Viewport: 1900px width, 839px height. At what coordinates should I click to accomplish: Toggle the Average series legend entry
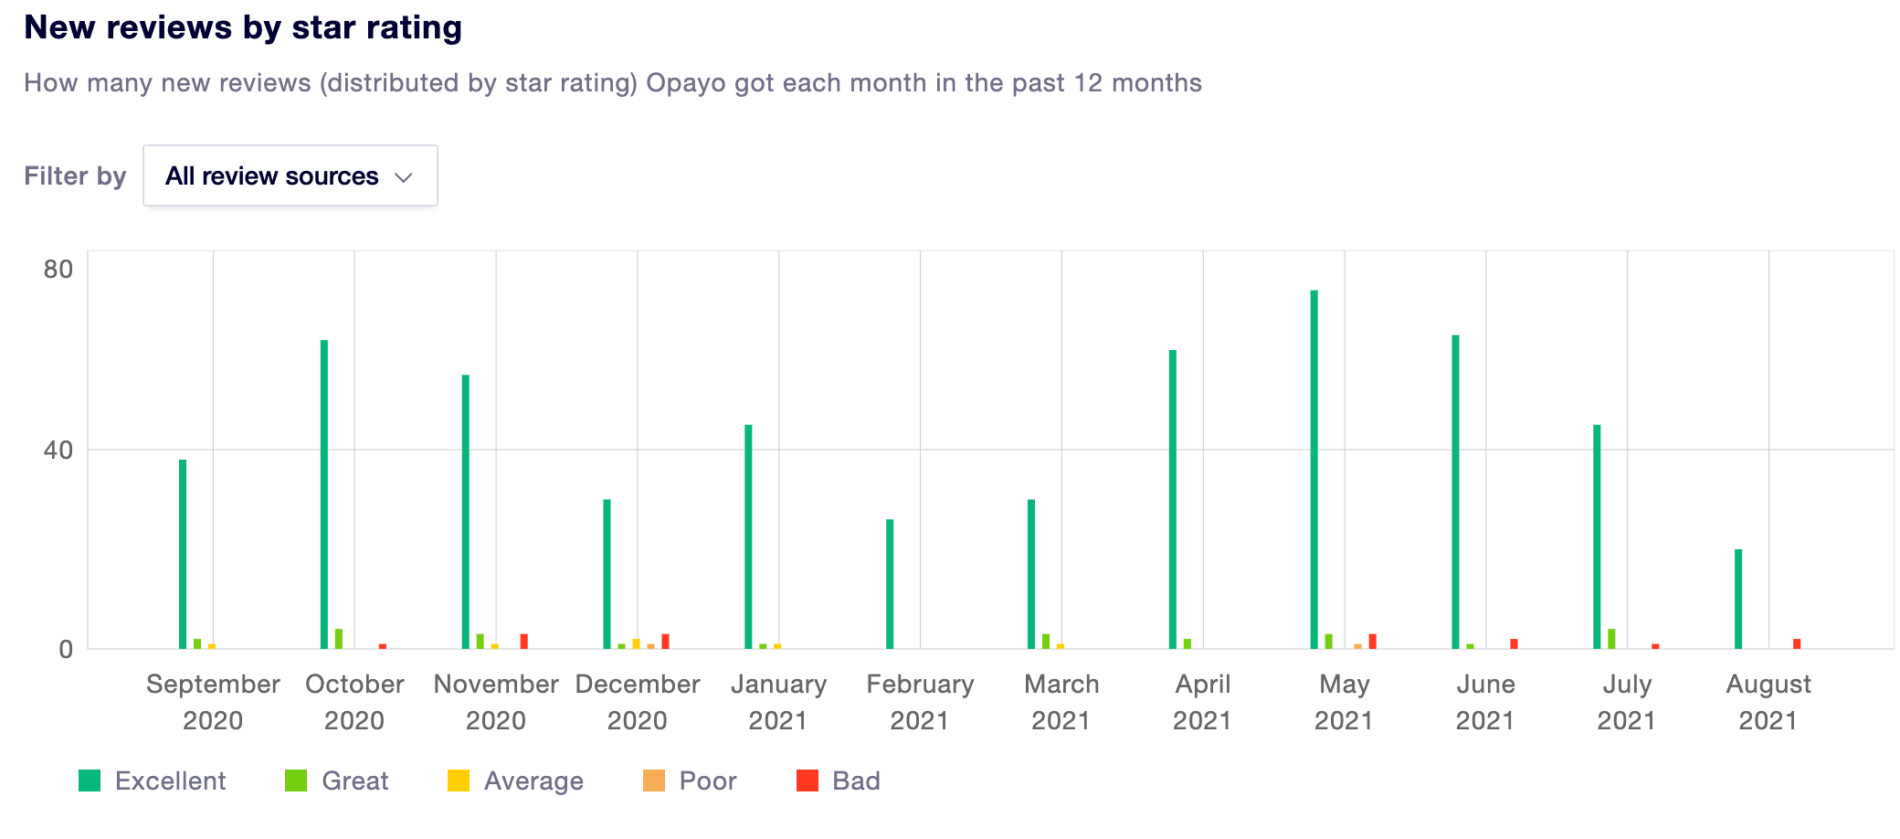pos(515,781)
